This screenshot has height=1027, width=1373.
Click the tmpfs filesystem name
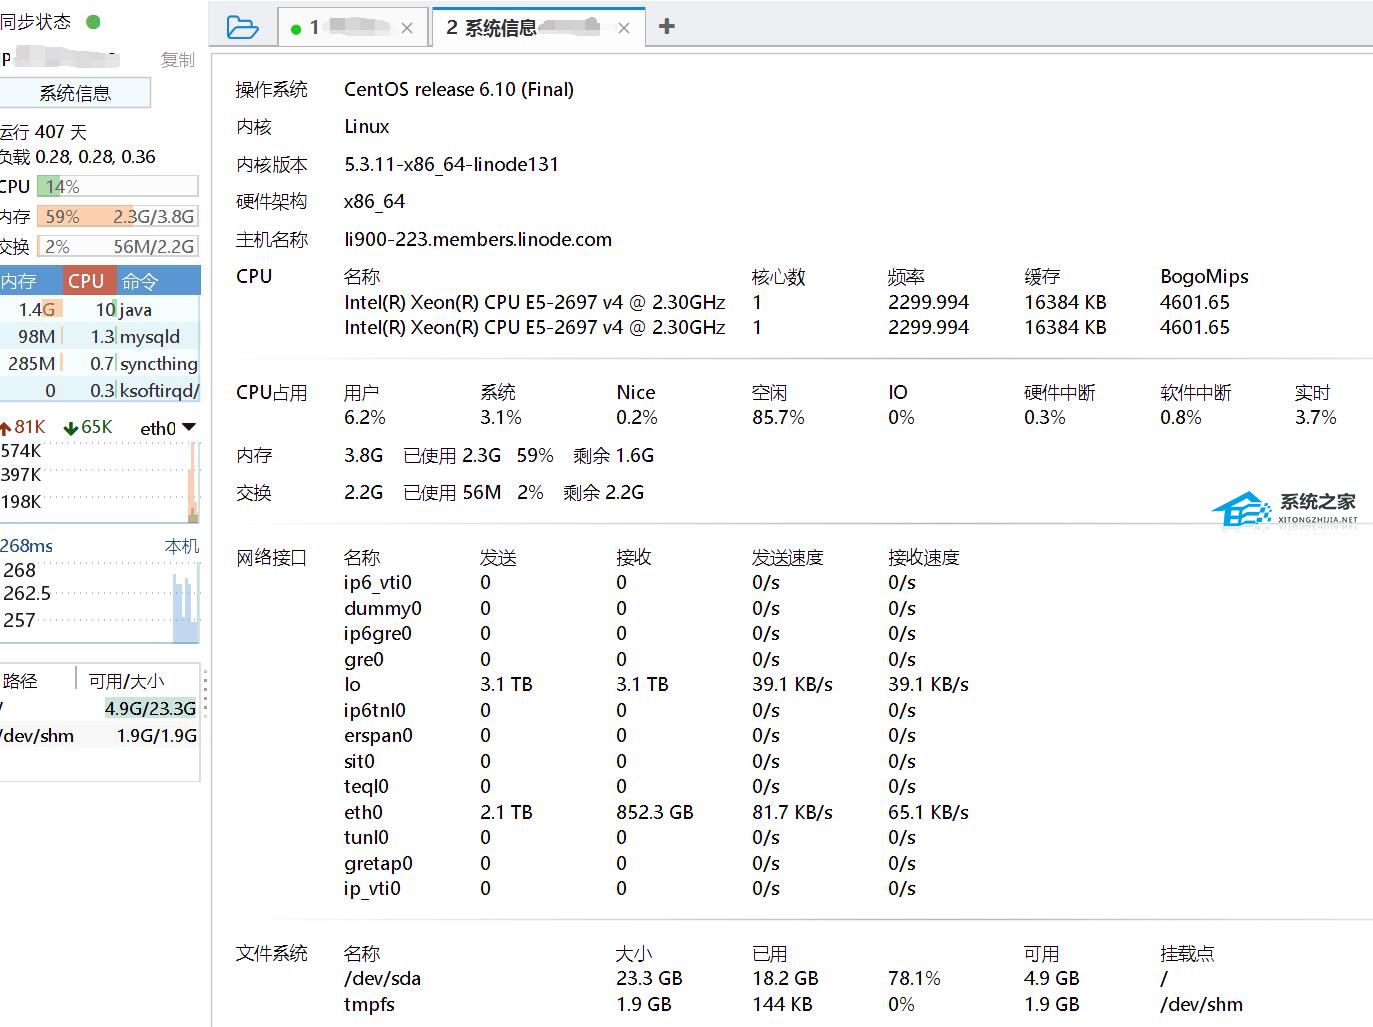pos(369,1004)
